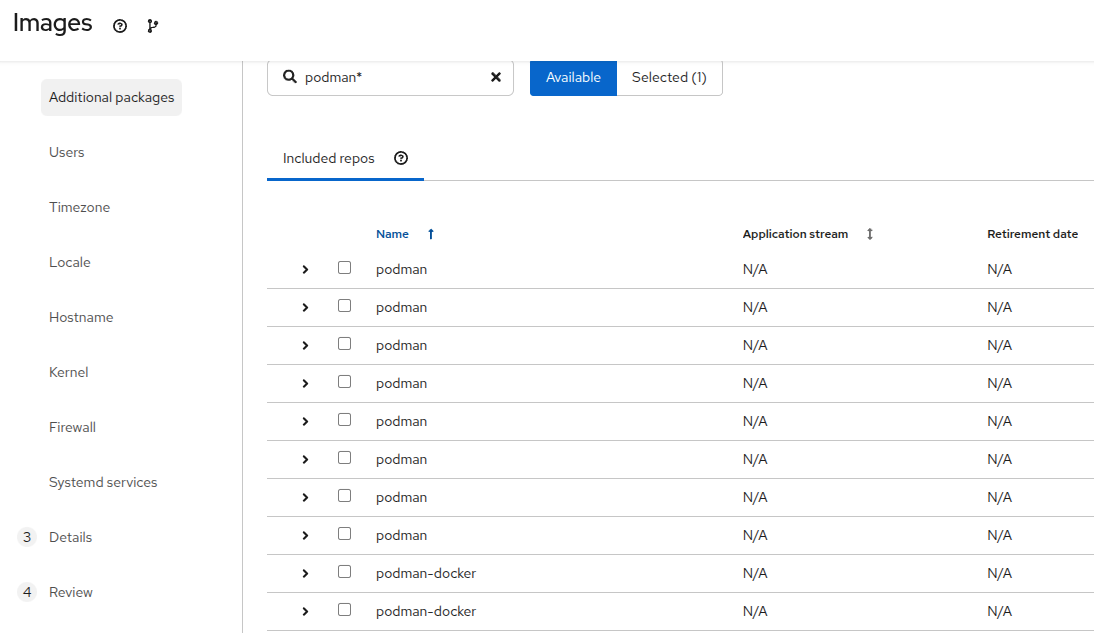This screenshot has height=633, width=1094.
Task: Open the Firewall step in sidebar
Action: tap(72, 427)
